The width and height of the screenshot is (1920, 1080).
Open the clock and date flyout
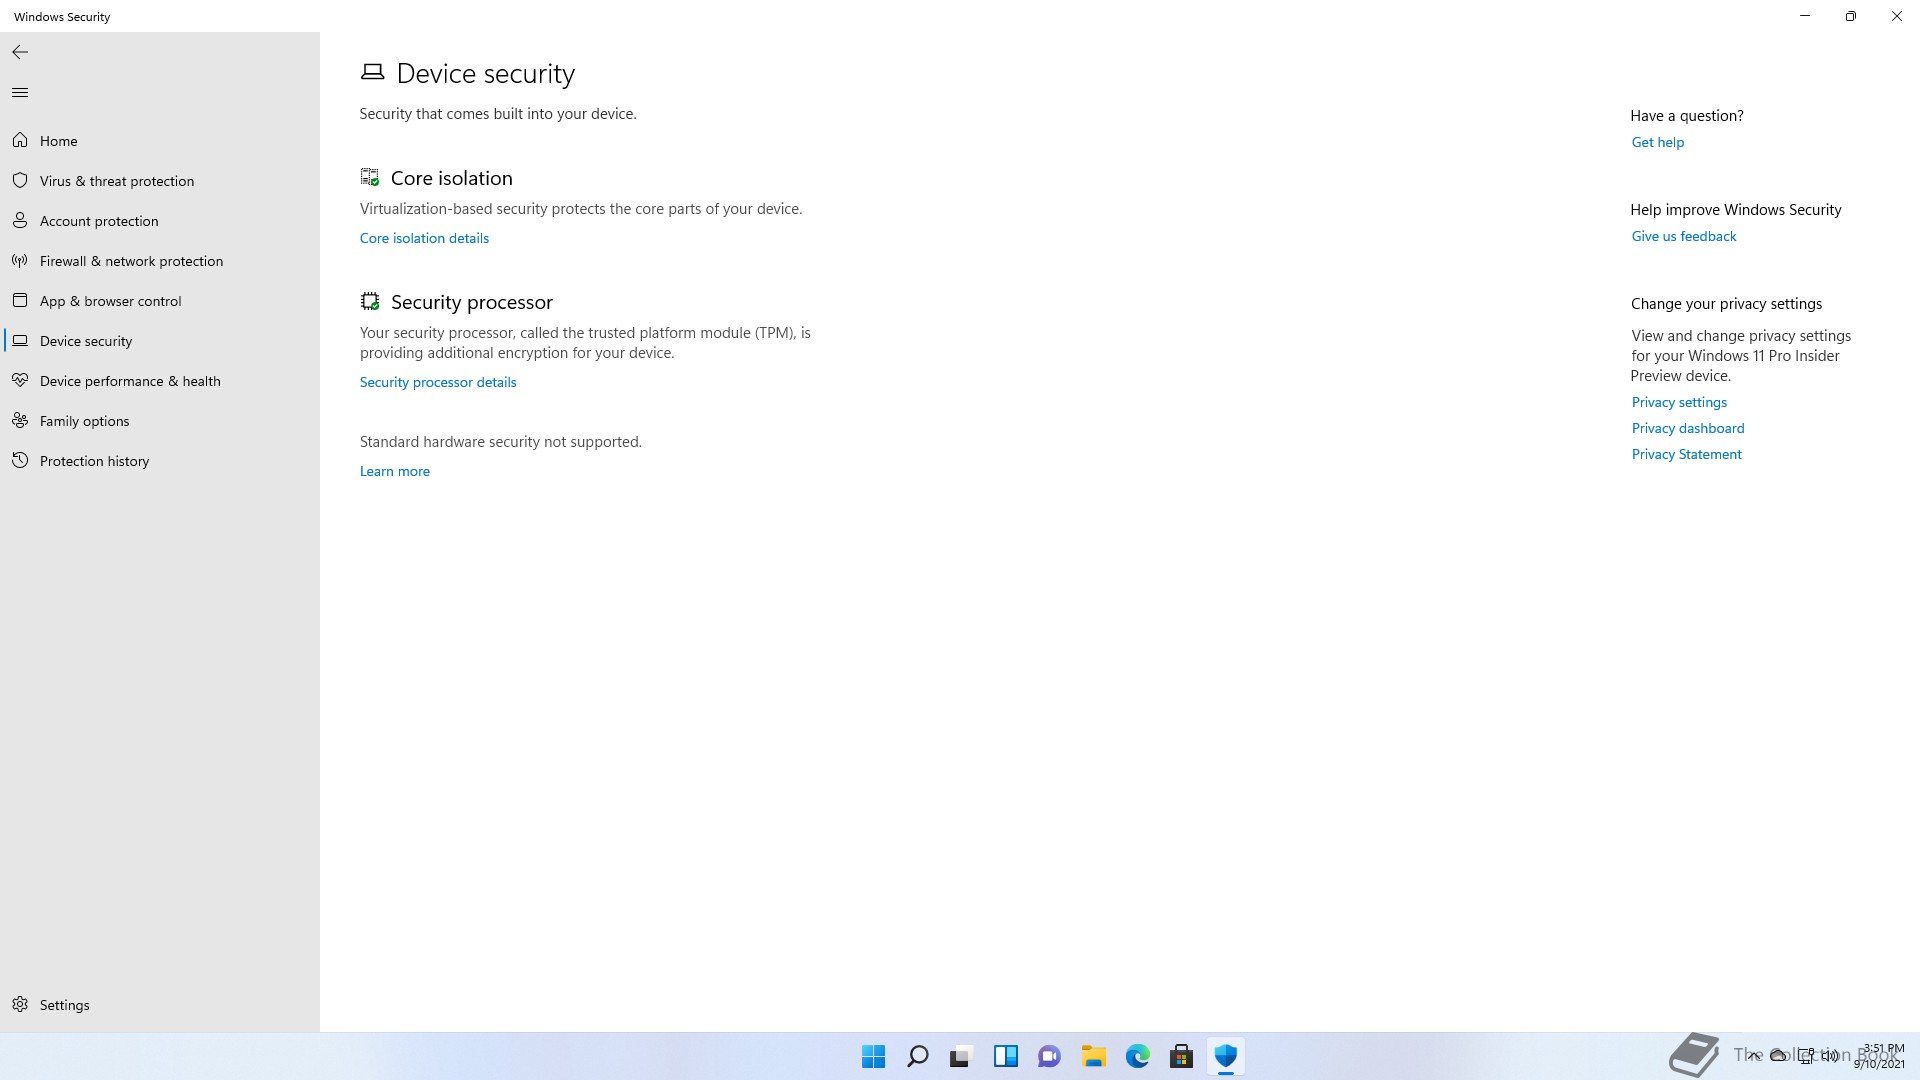[x=1879, y=1056]
